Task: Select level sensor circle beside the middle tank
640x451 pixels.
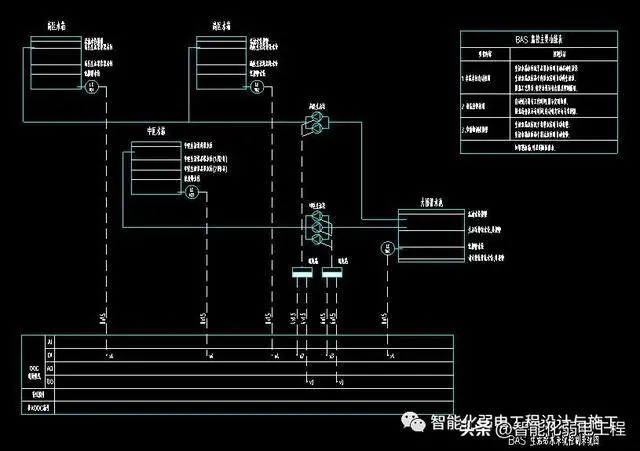Action: [192, 192]
